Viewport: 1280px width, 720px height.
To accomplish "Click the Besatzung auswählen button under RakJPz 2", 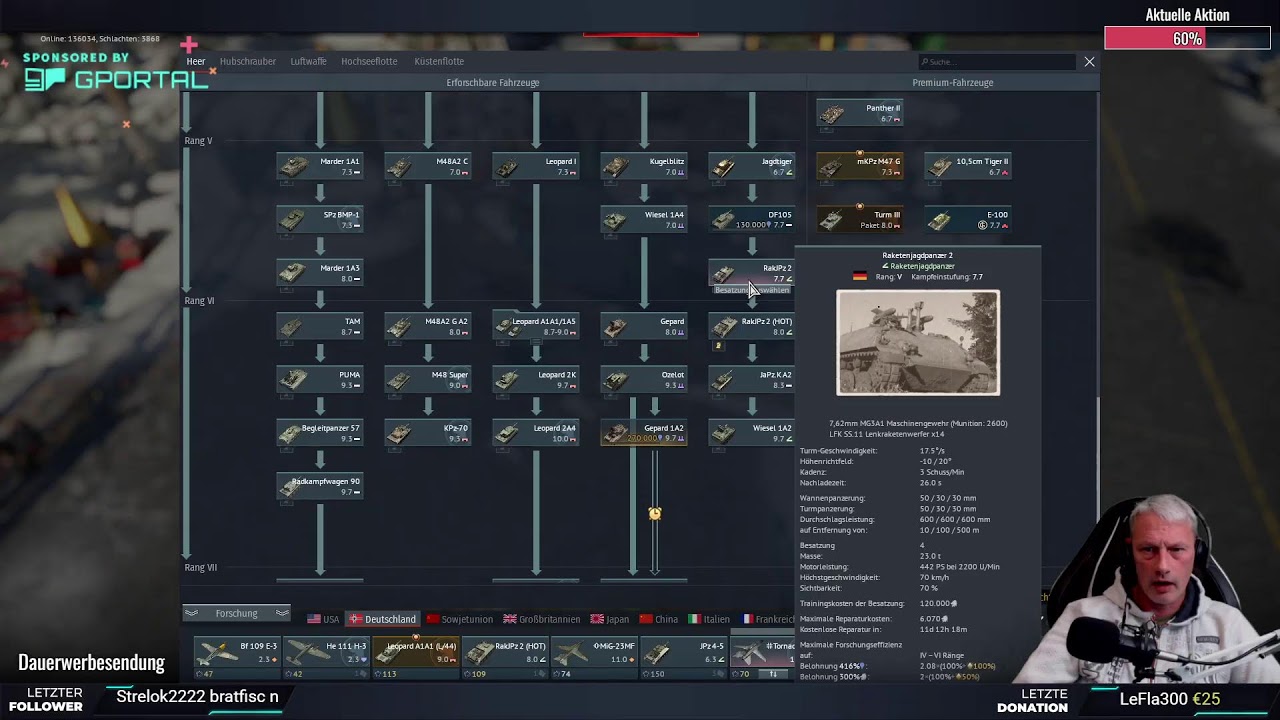I will pyautogui.click(x=752, y=290).
